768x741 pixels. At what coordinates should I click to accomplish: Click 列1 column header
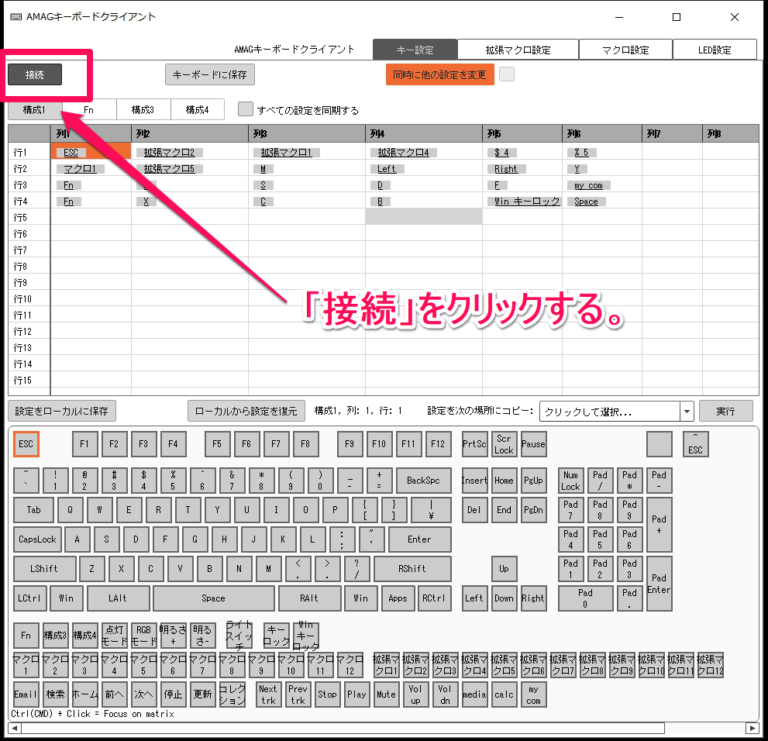point(91,133)
